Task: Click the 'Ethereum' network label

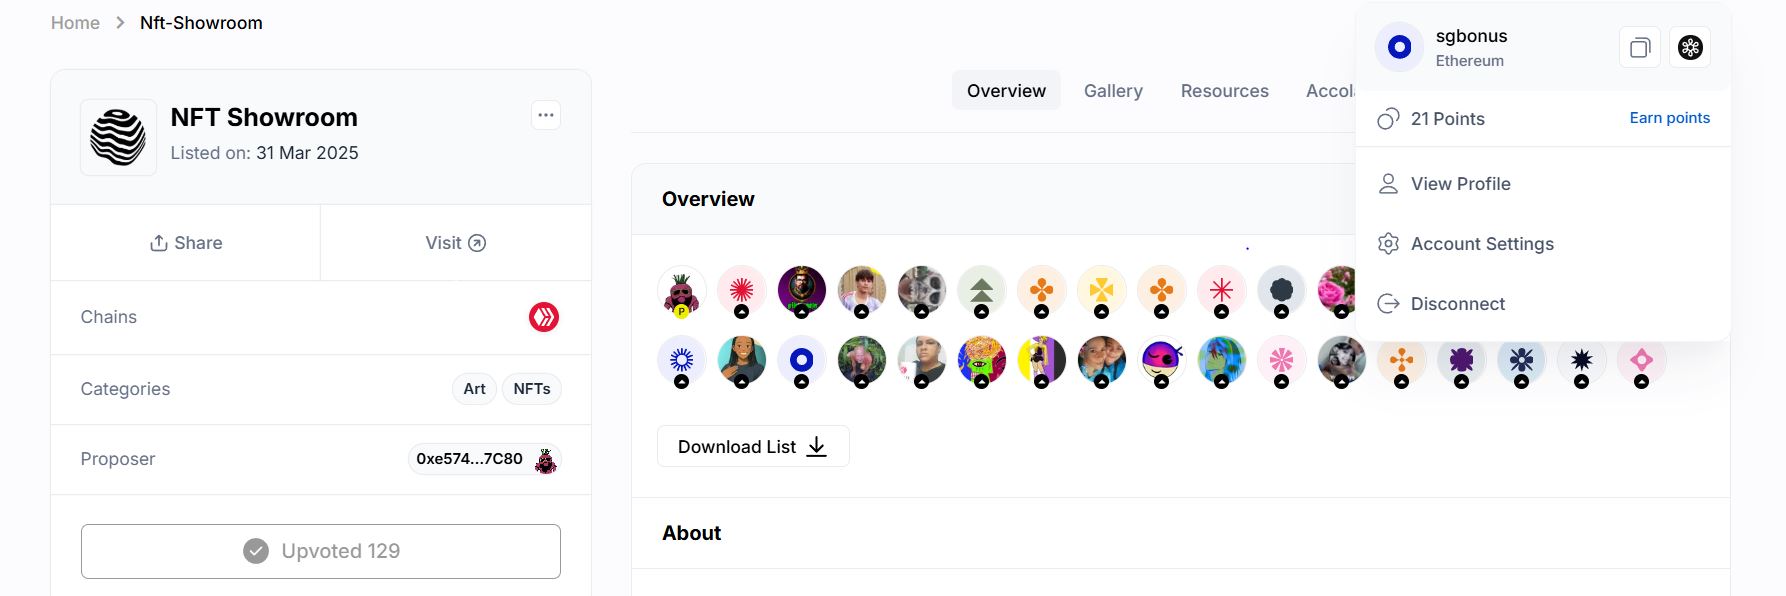Action: click(1469, 61)
